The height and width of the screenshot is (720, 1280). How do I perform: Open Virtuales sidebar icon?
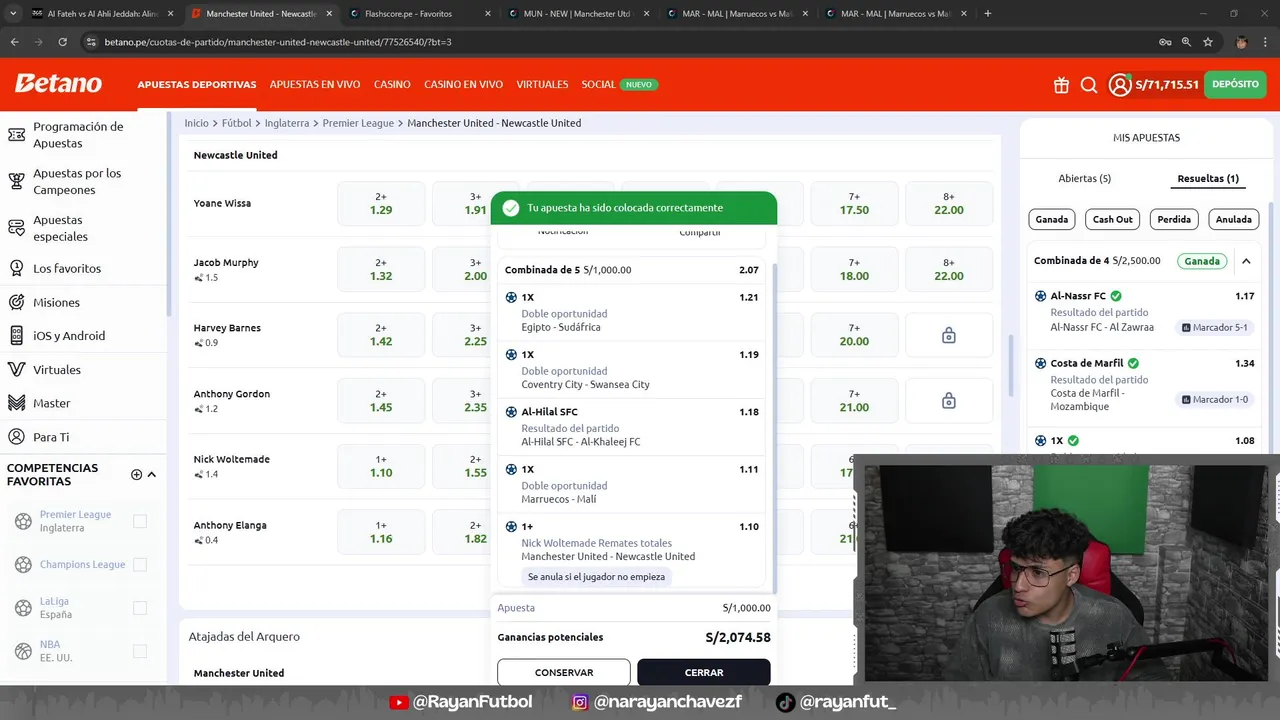pos(16,369)
